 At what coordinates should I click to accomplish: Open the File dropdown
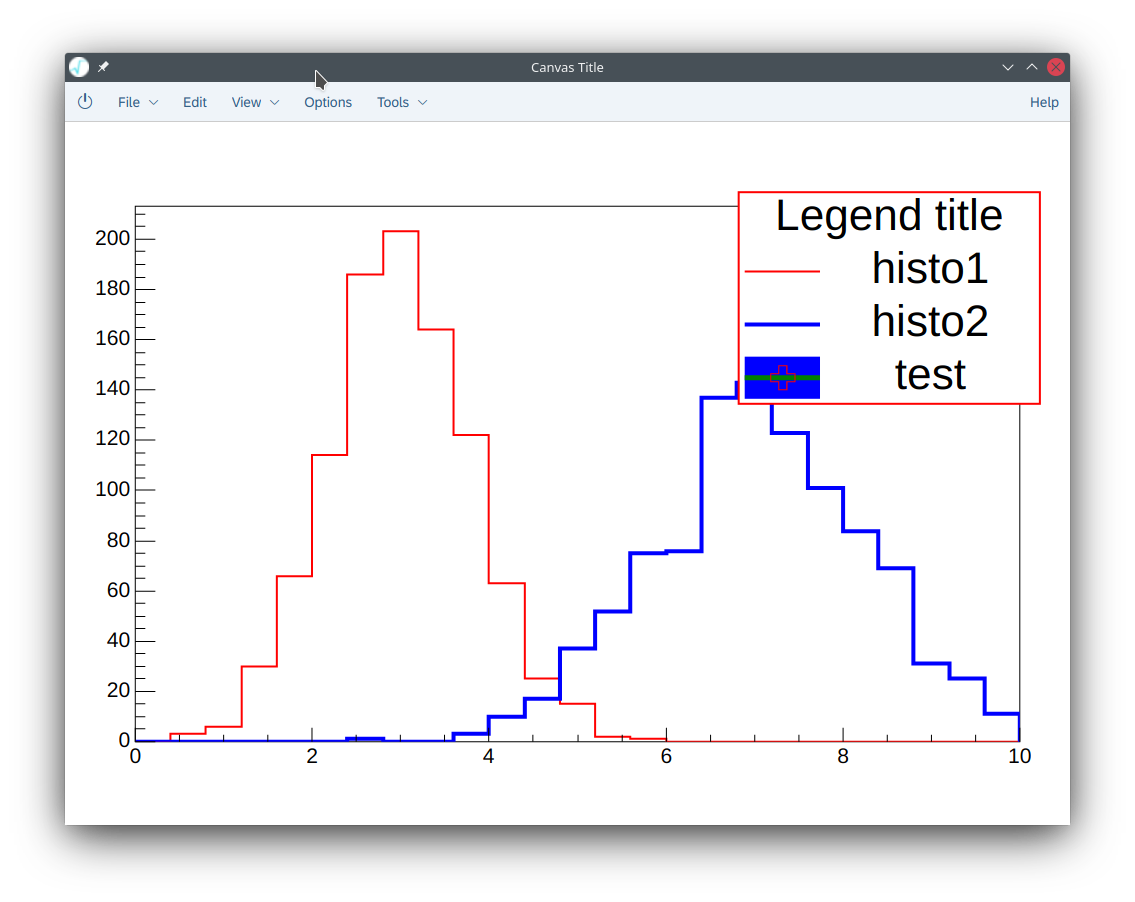[129, 102]
